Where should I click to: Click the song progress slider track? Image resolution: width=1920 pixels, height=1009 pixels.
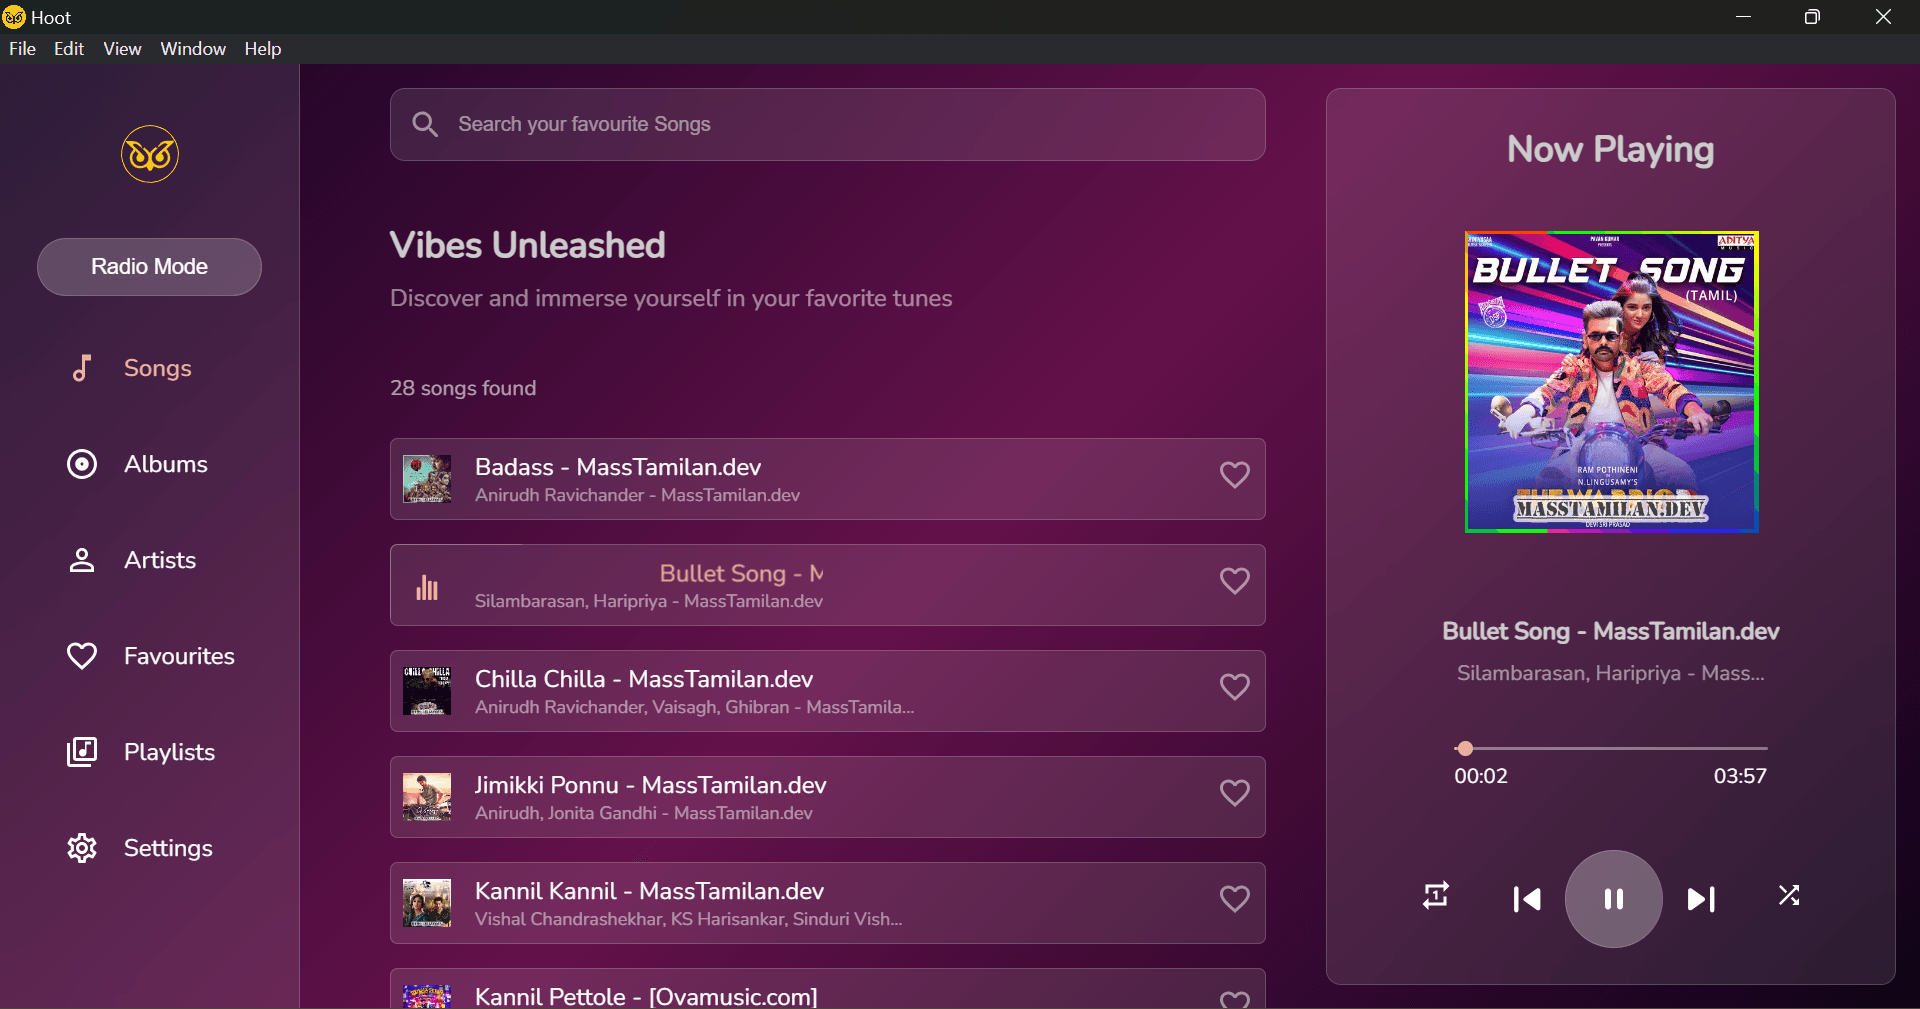coord(1611,748)
